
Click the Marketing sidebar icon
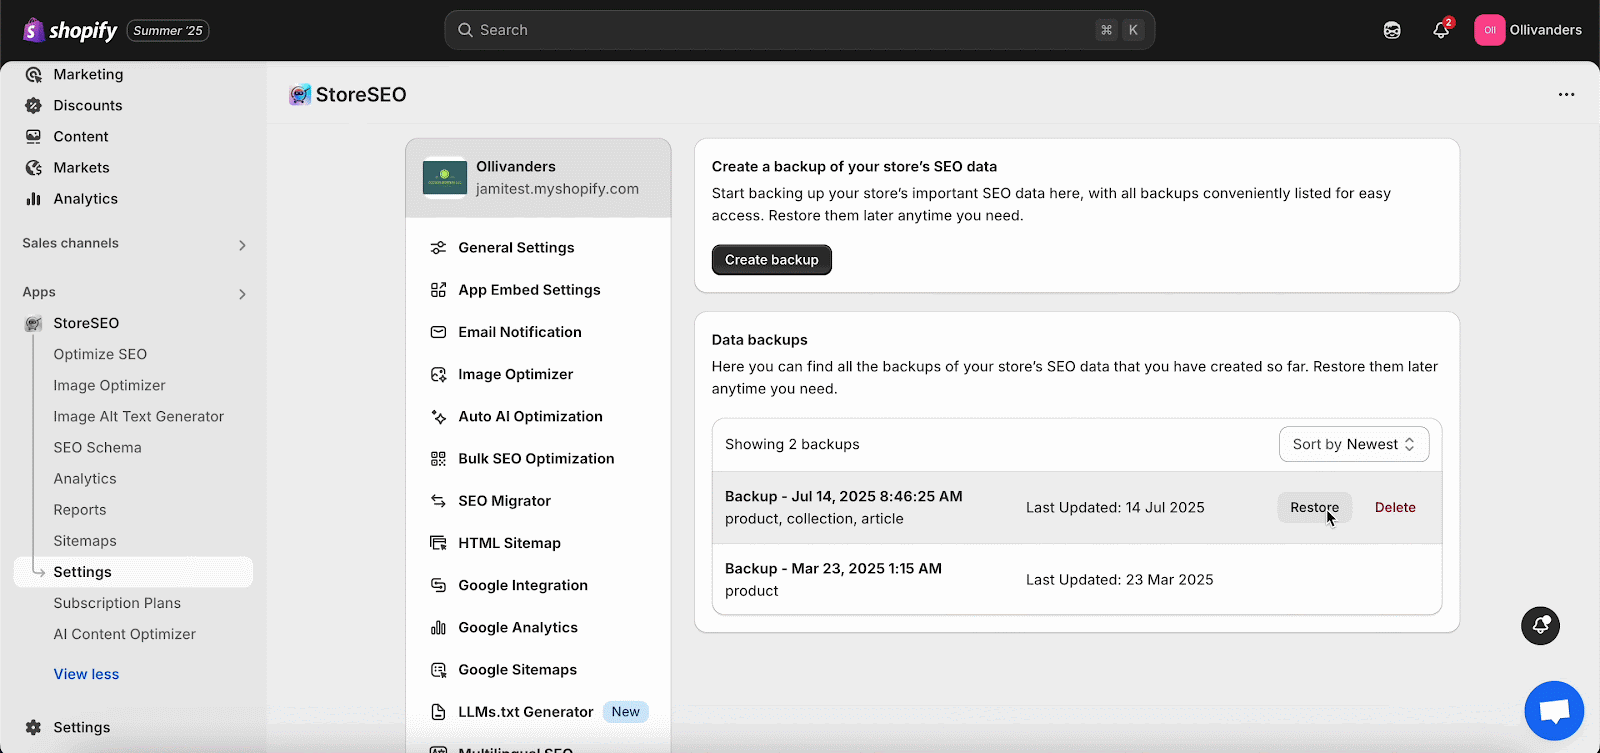(x=34, y=74)
